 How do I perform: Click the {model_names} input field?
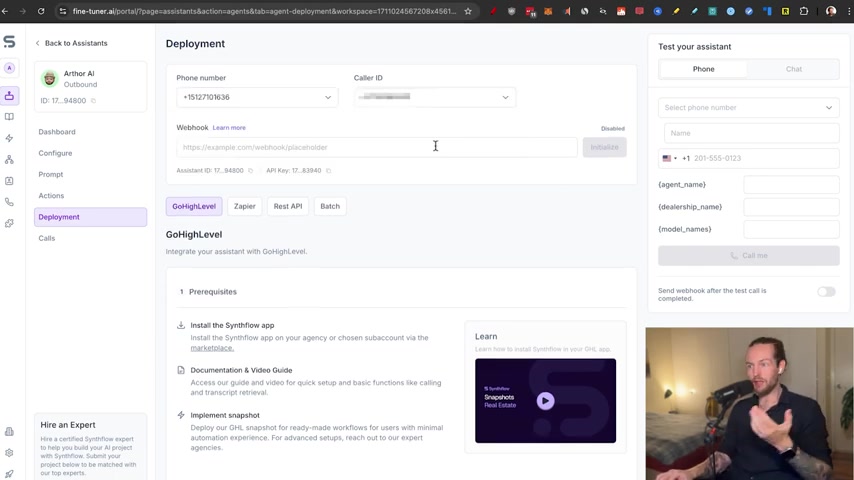[791, 229]
